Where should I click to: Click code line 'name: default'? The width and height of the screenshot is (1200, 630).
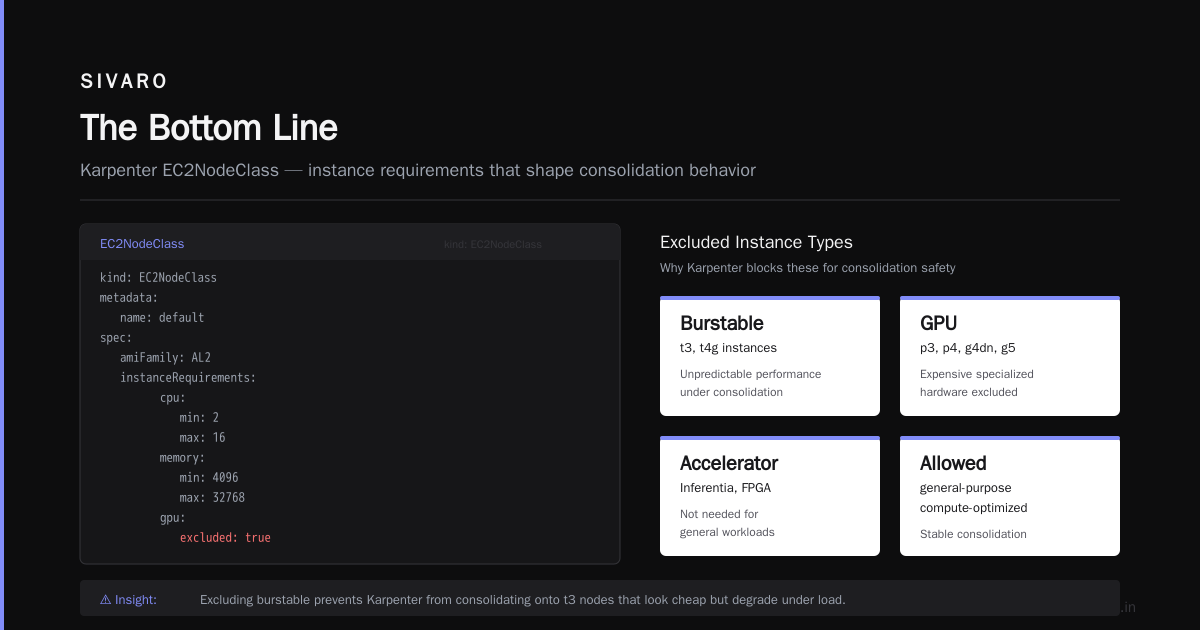[162, 317]
